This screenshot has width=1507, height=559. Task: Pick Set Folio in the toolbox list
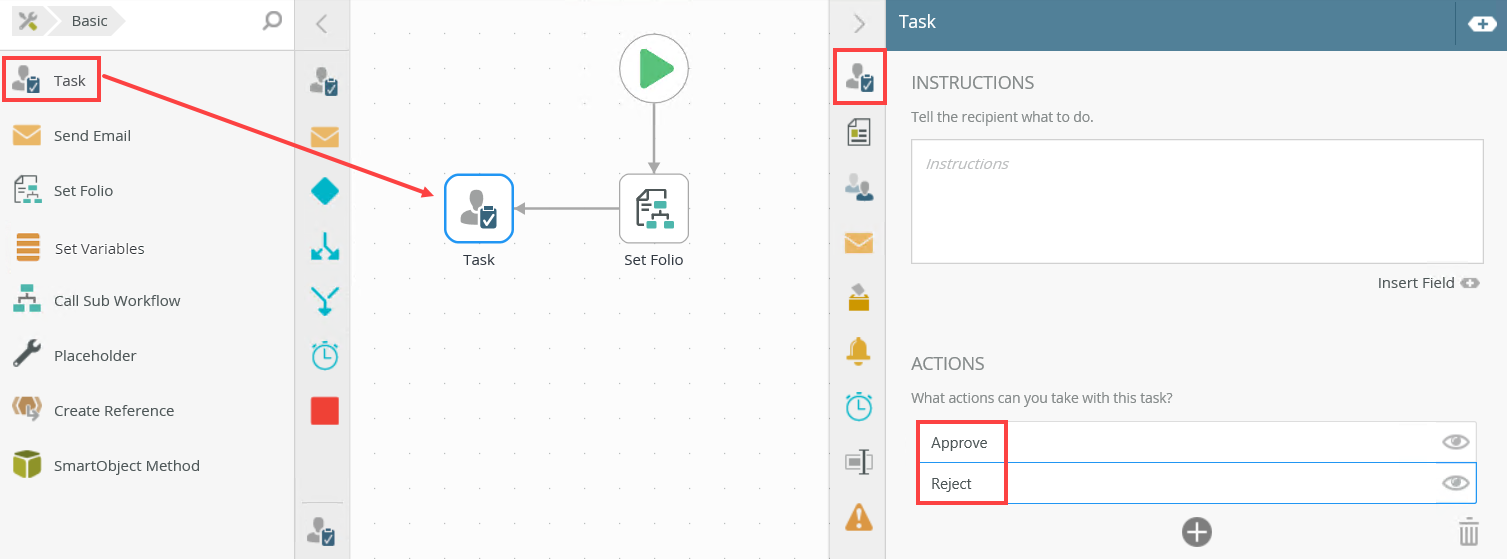coord(62,191)
